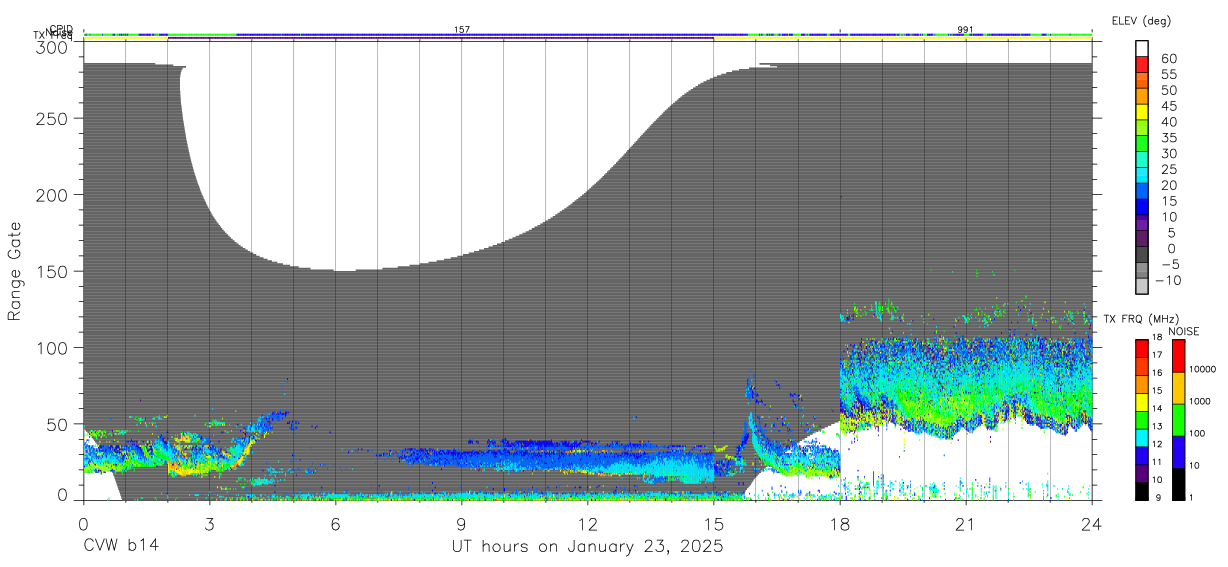
Task: Click the dark gray 0 to -5 ELEV segment
Action: click(1142, 254)
